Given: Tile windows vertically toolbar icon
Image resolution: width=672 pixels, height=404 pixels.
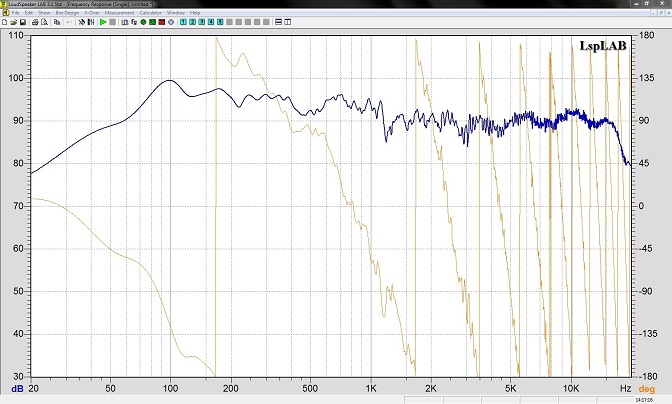Looking at the screenshot, I should click(x=288, y=22).
